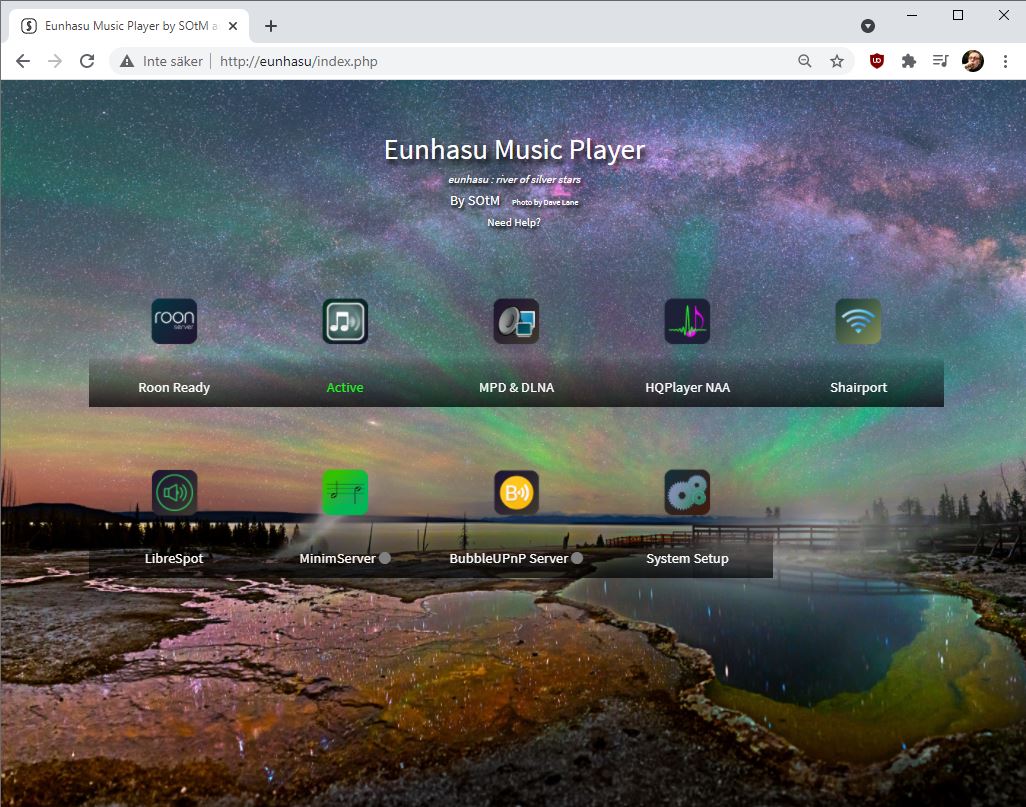This screenshot has height=807, width=1026.
Task: Click the BubbleUPnP Server label text
Action: pyautogui.click(x=508, y=558)
